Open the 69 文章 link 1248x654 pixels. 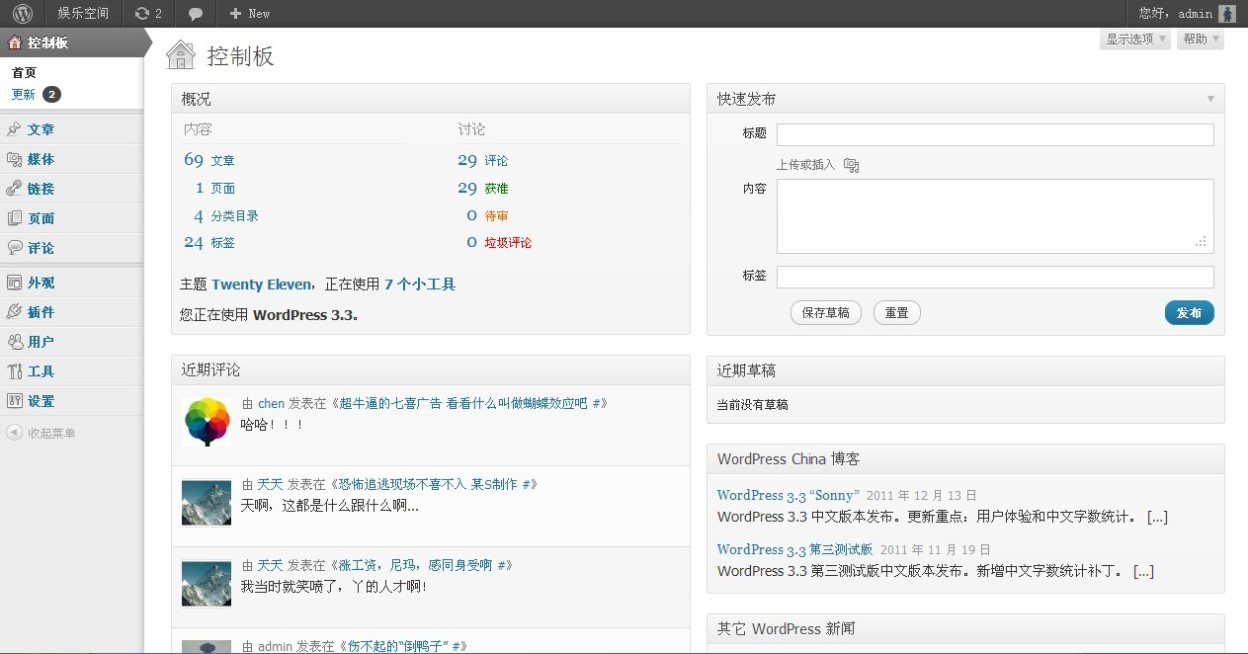(x=209, y=160)
